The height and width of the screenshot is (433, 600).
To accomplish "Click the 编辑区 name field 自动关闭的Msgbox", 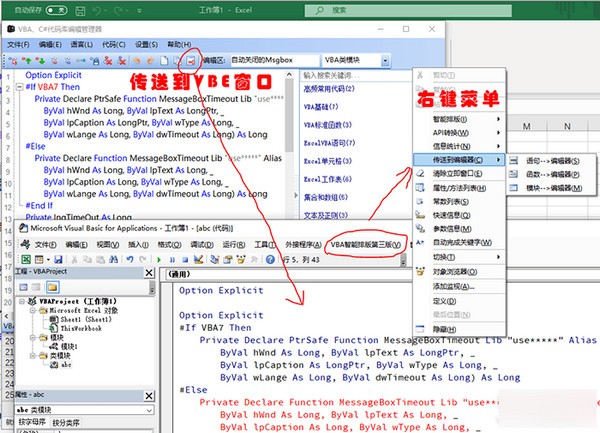I will [x=275, y=60].
